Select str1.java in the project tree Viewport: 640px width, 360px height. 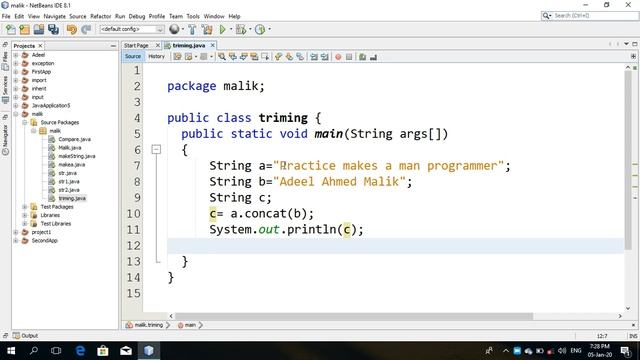(69, 181)
